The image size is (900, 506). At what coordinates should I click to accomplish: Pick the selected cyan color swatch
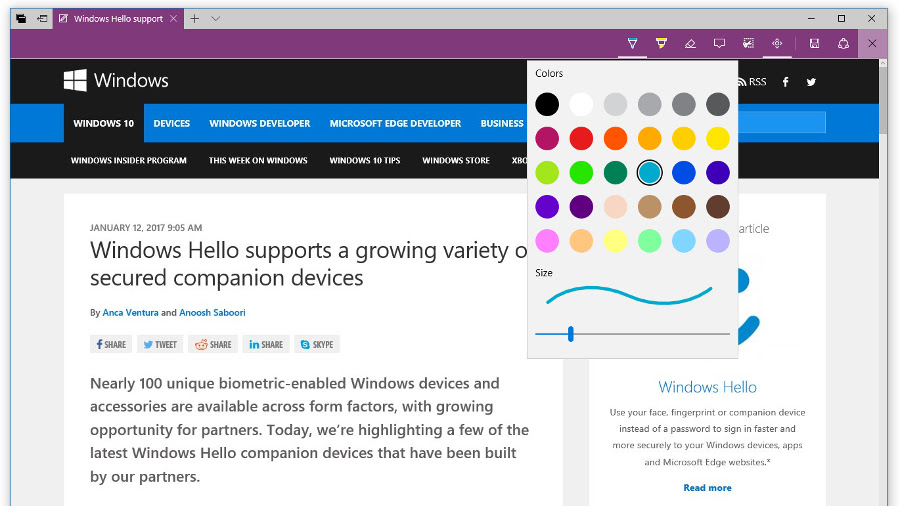click(649, 173)
